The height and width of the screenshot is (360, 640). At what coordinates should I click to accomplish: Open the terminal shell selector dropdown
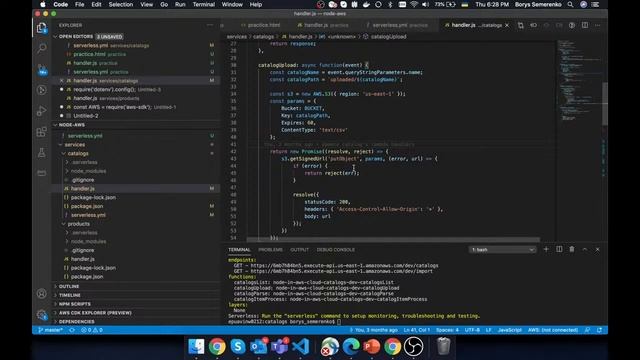point(502,249)
